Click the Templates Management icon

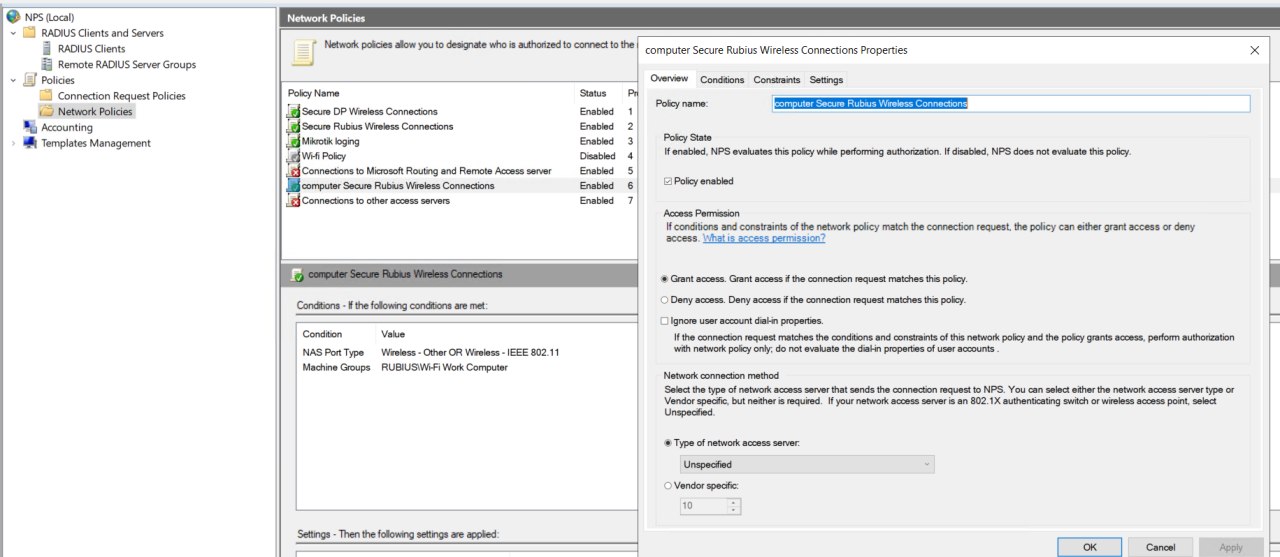(30, 143)
